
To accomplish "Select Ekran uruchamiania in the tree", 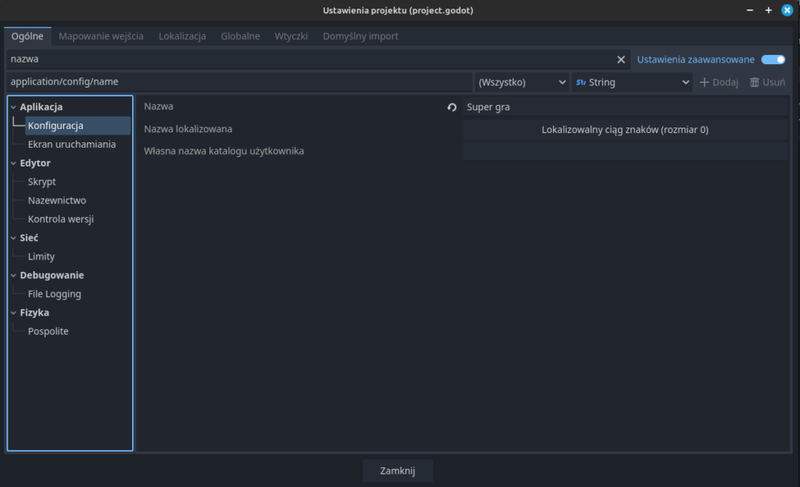I will tap(72, 144).
